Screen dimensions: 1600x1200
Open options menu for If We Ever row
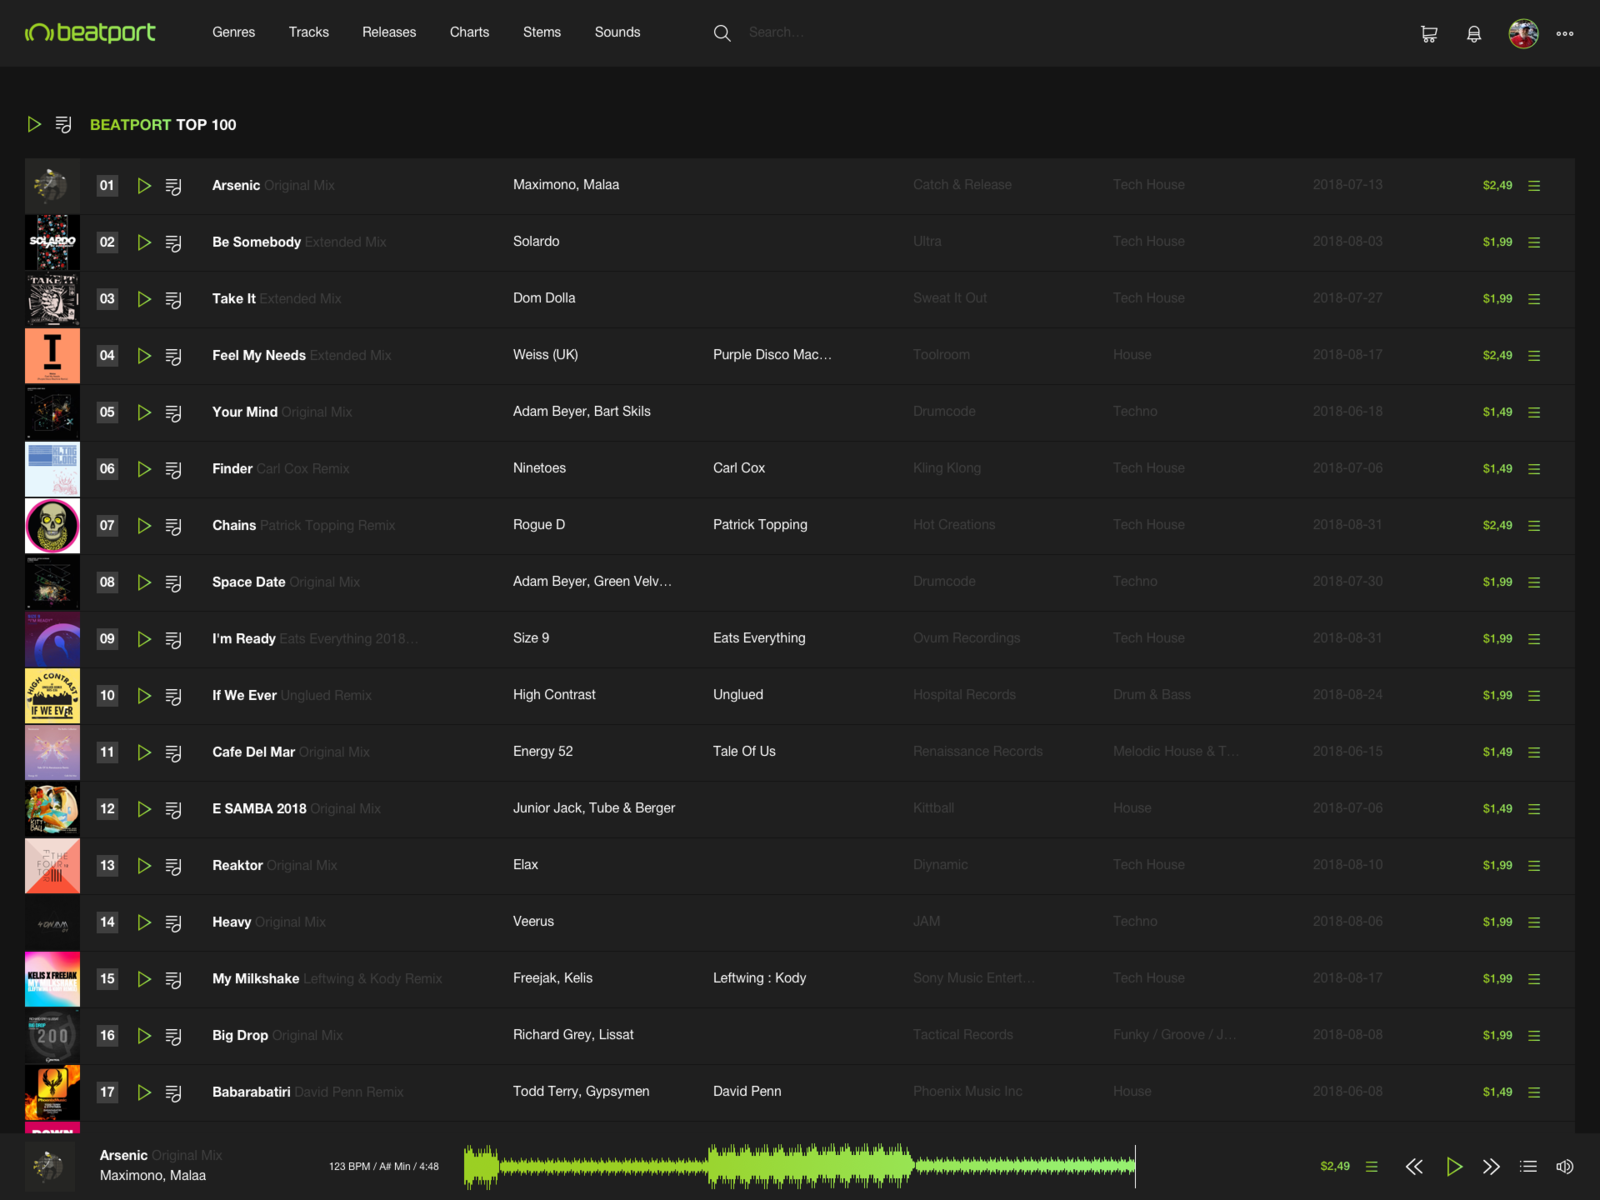click(x=1534, y=696)
